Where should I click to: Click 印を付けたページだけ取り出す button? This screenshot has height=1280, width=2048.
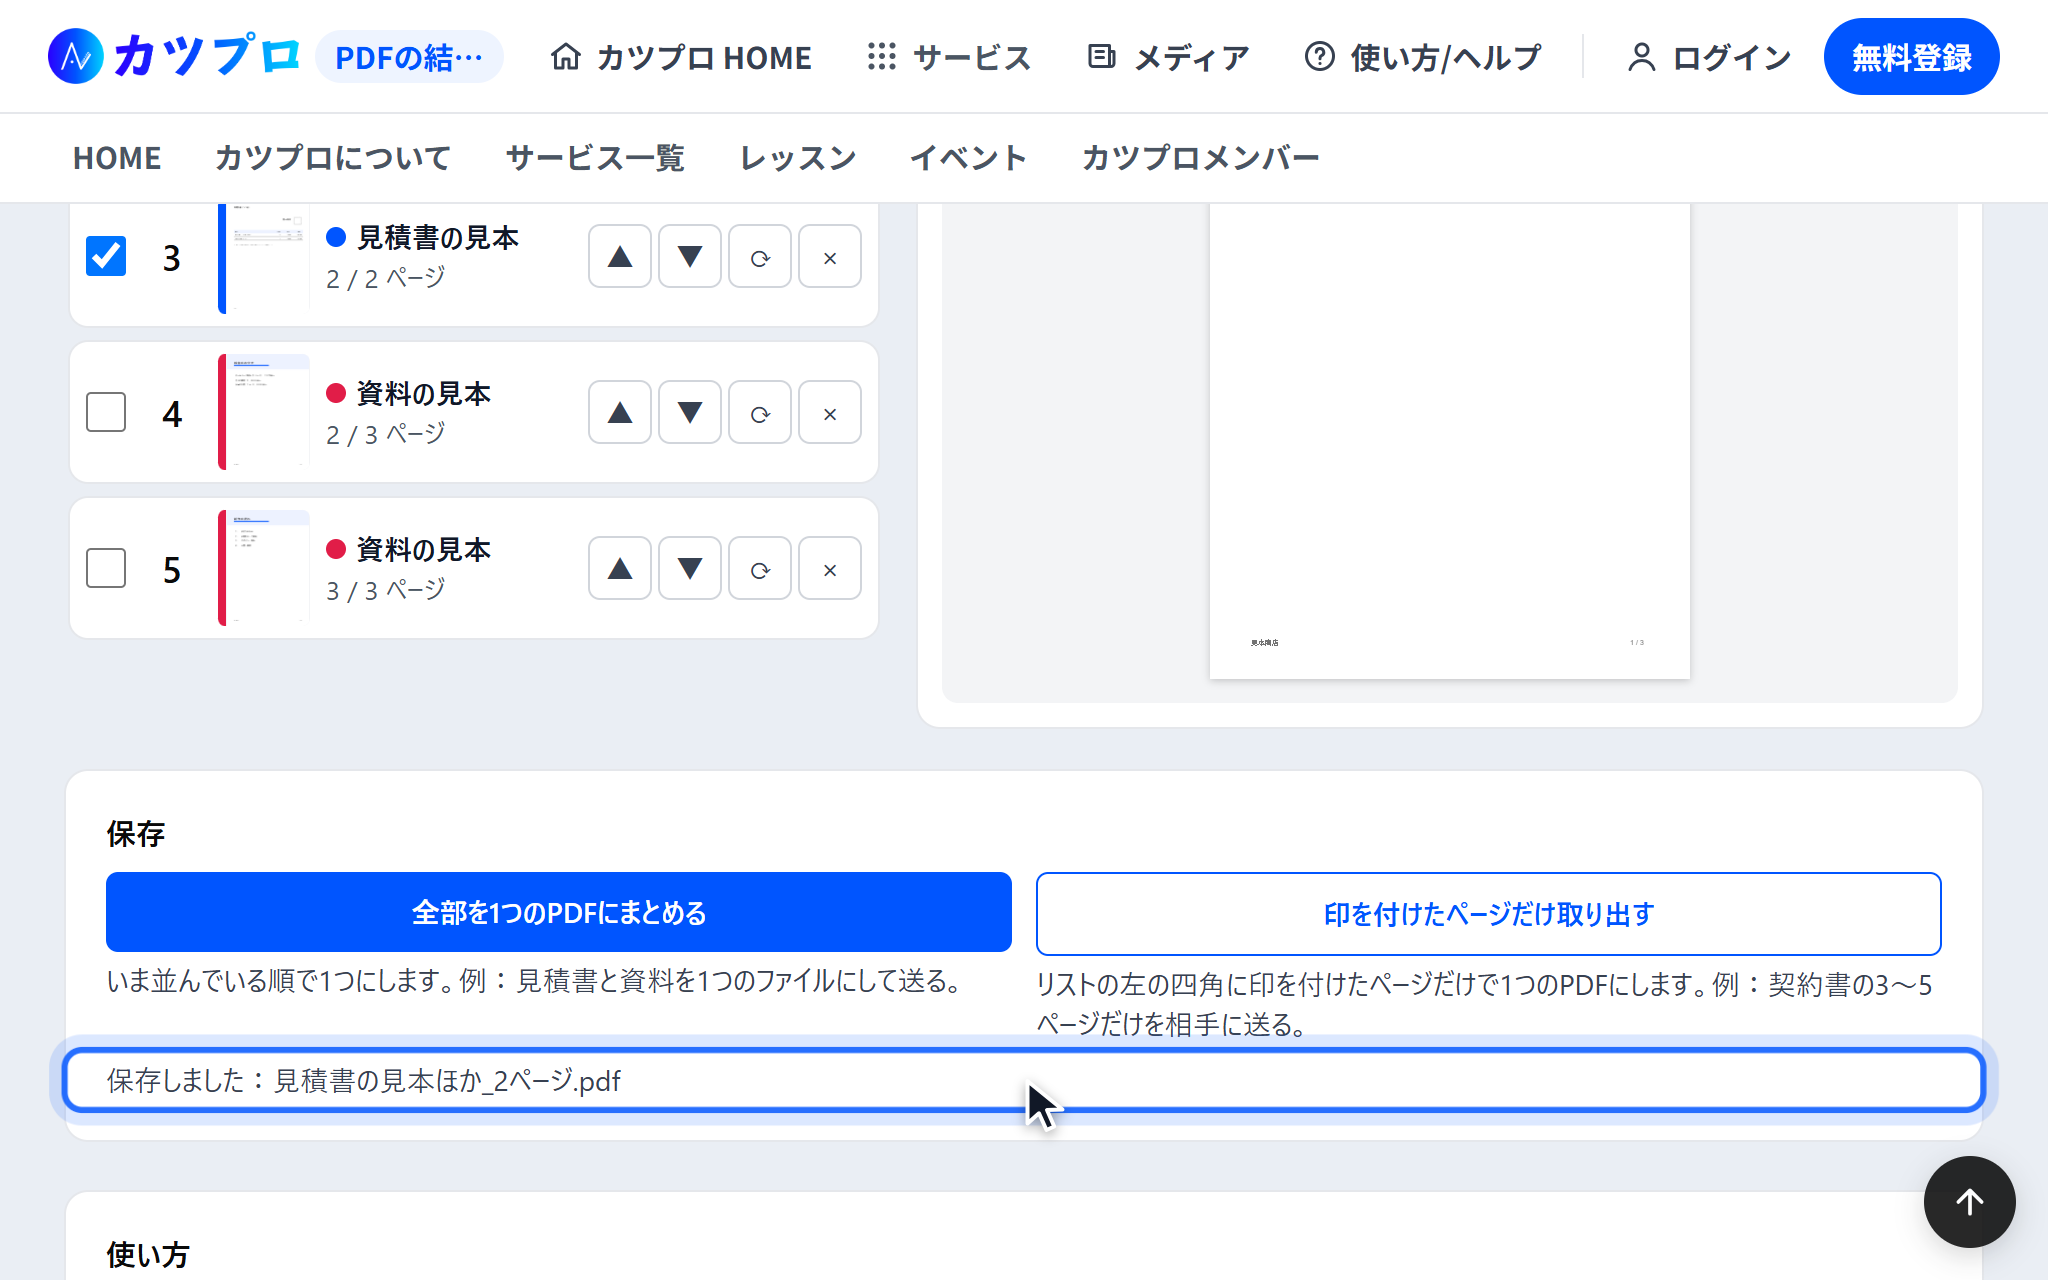click(1488, 914)
